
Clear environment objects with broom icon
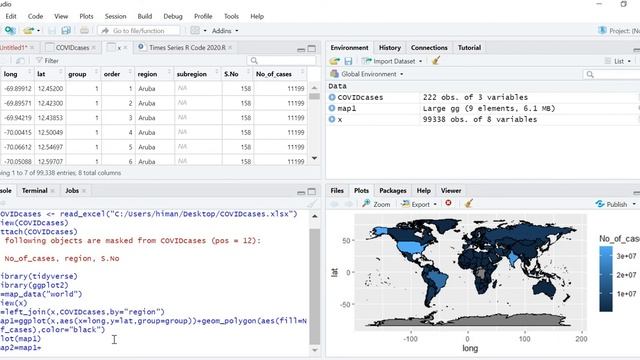pyautogui.click(x=436, y=61)
